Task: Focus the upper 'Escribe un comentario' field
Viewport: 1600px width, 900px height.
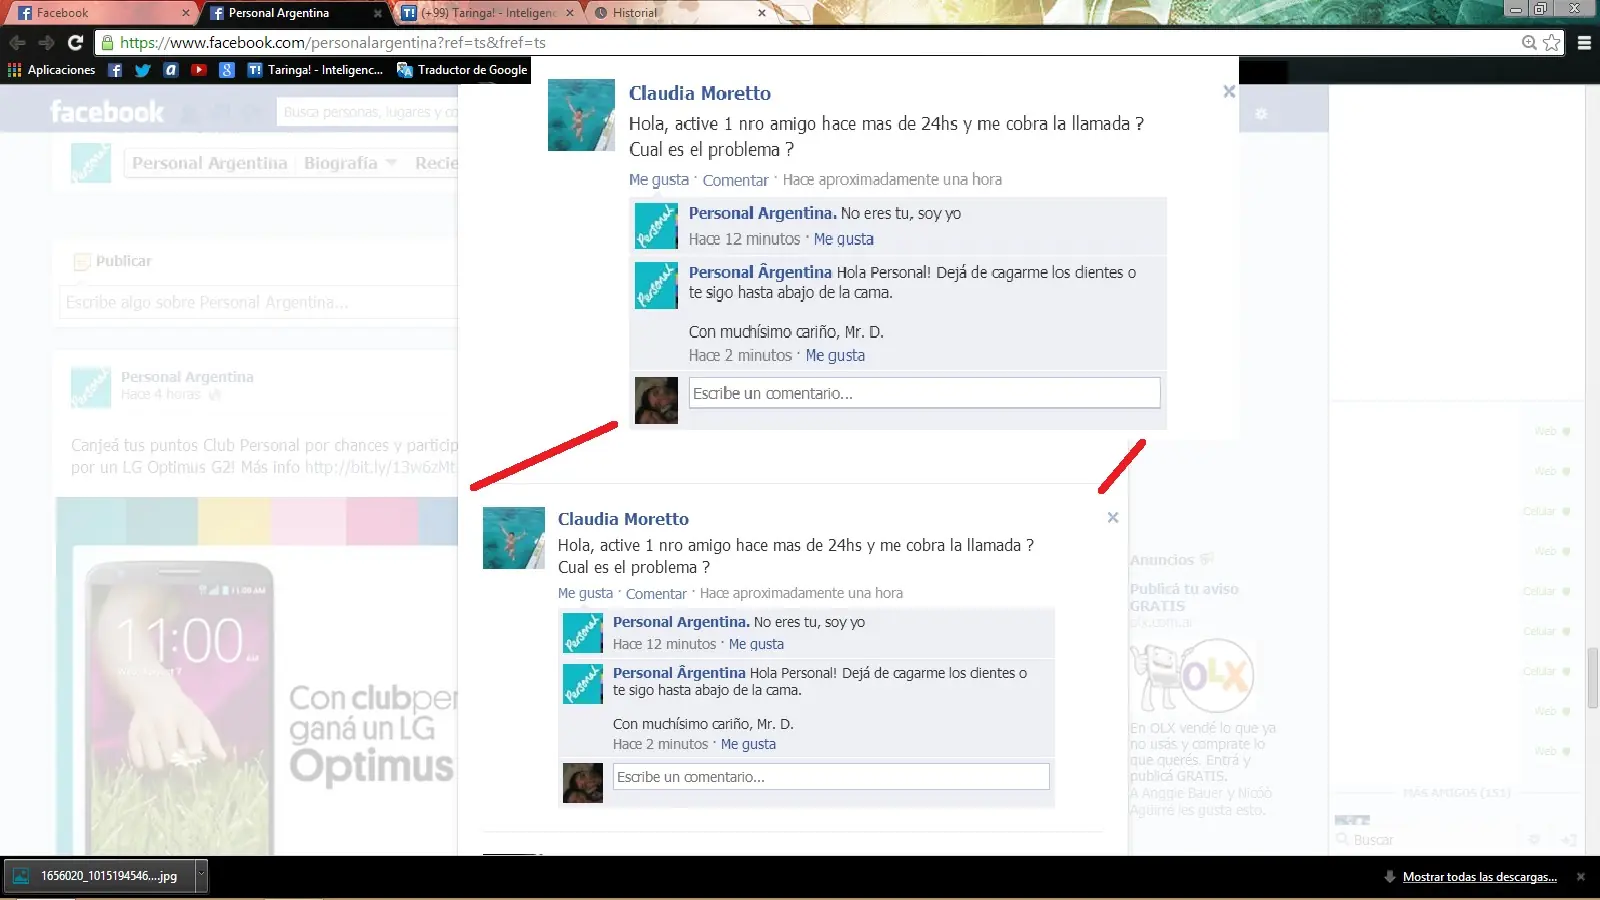Action: [x=924, y=393]
